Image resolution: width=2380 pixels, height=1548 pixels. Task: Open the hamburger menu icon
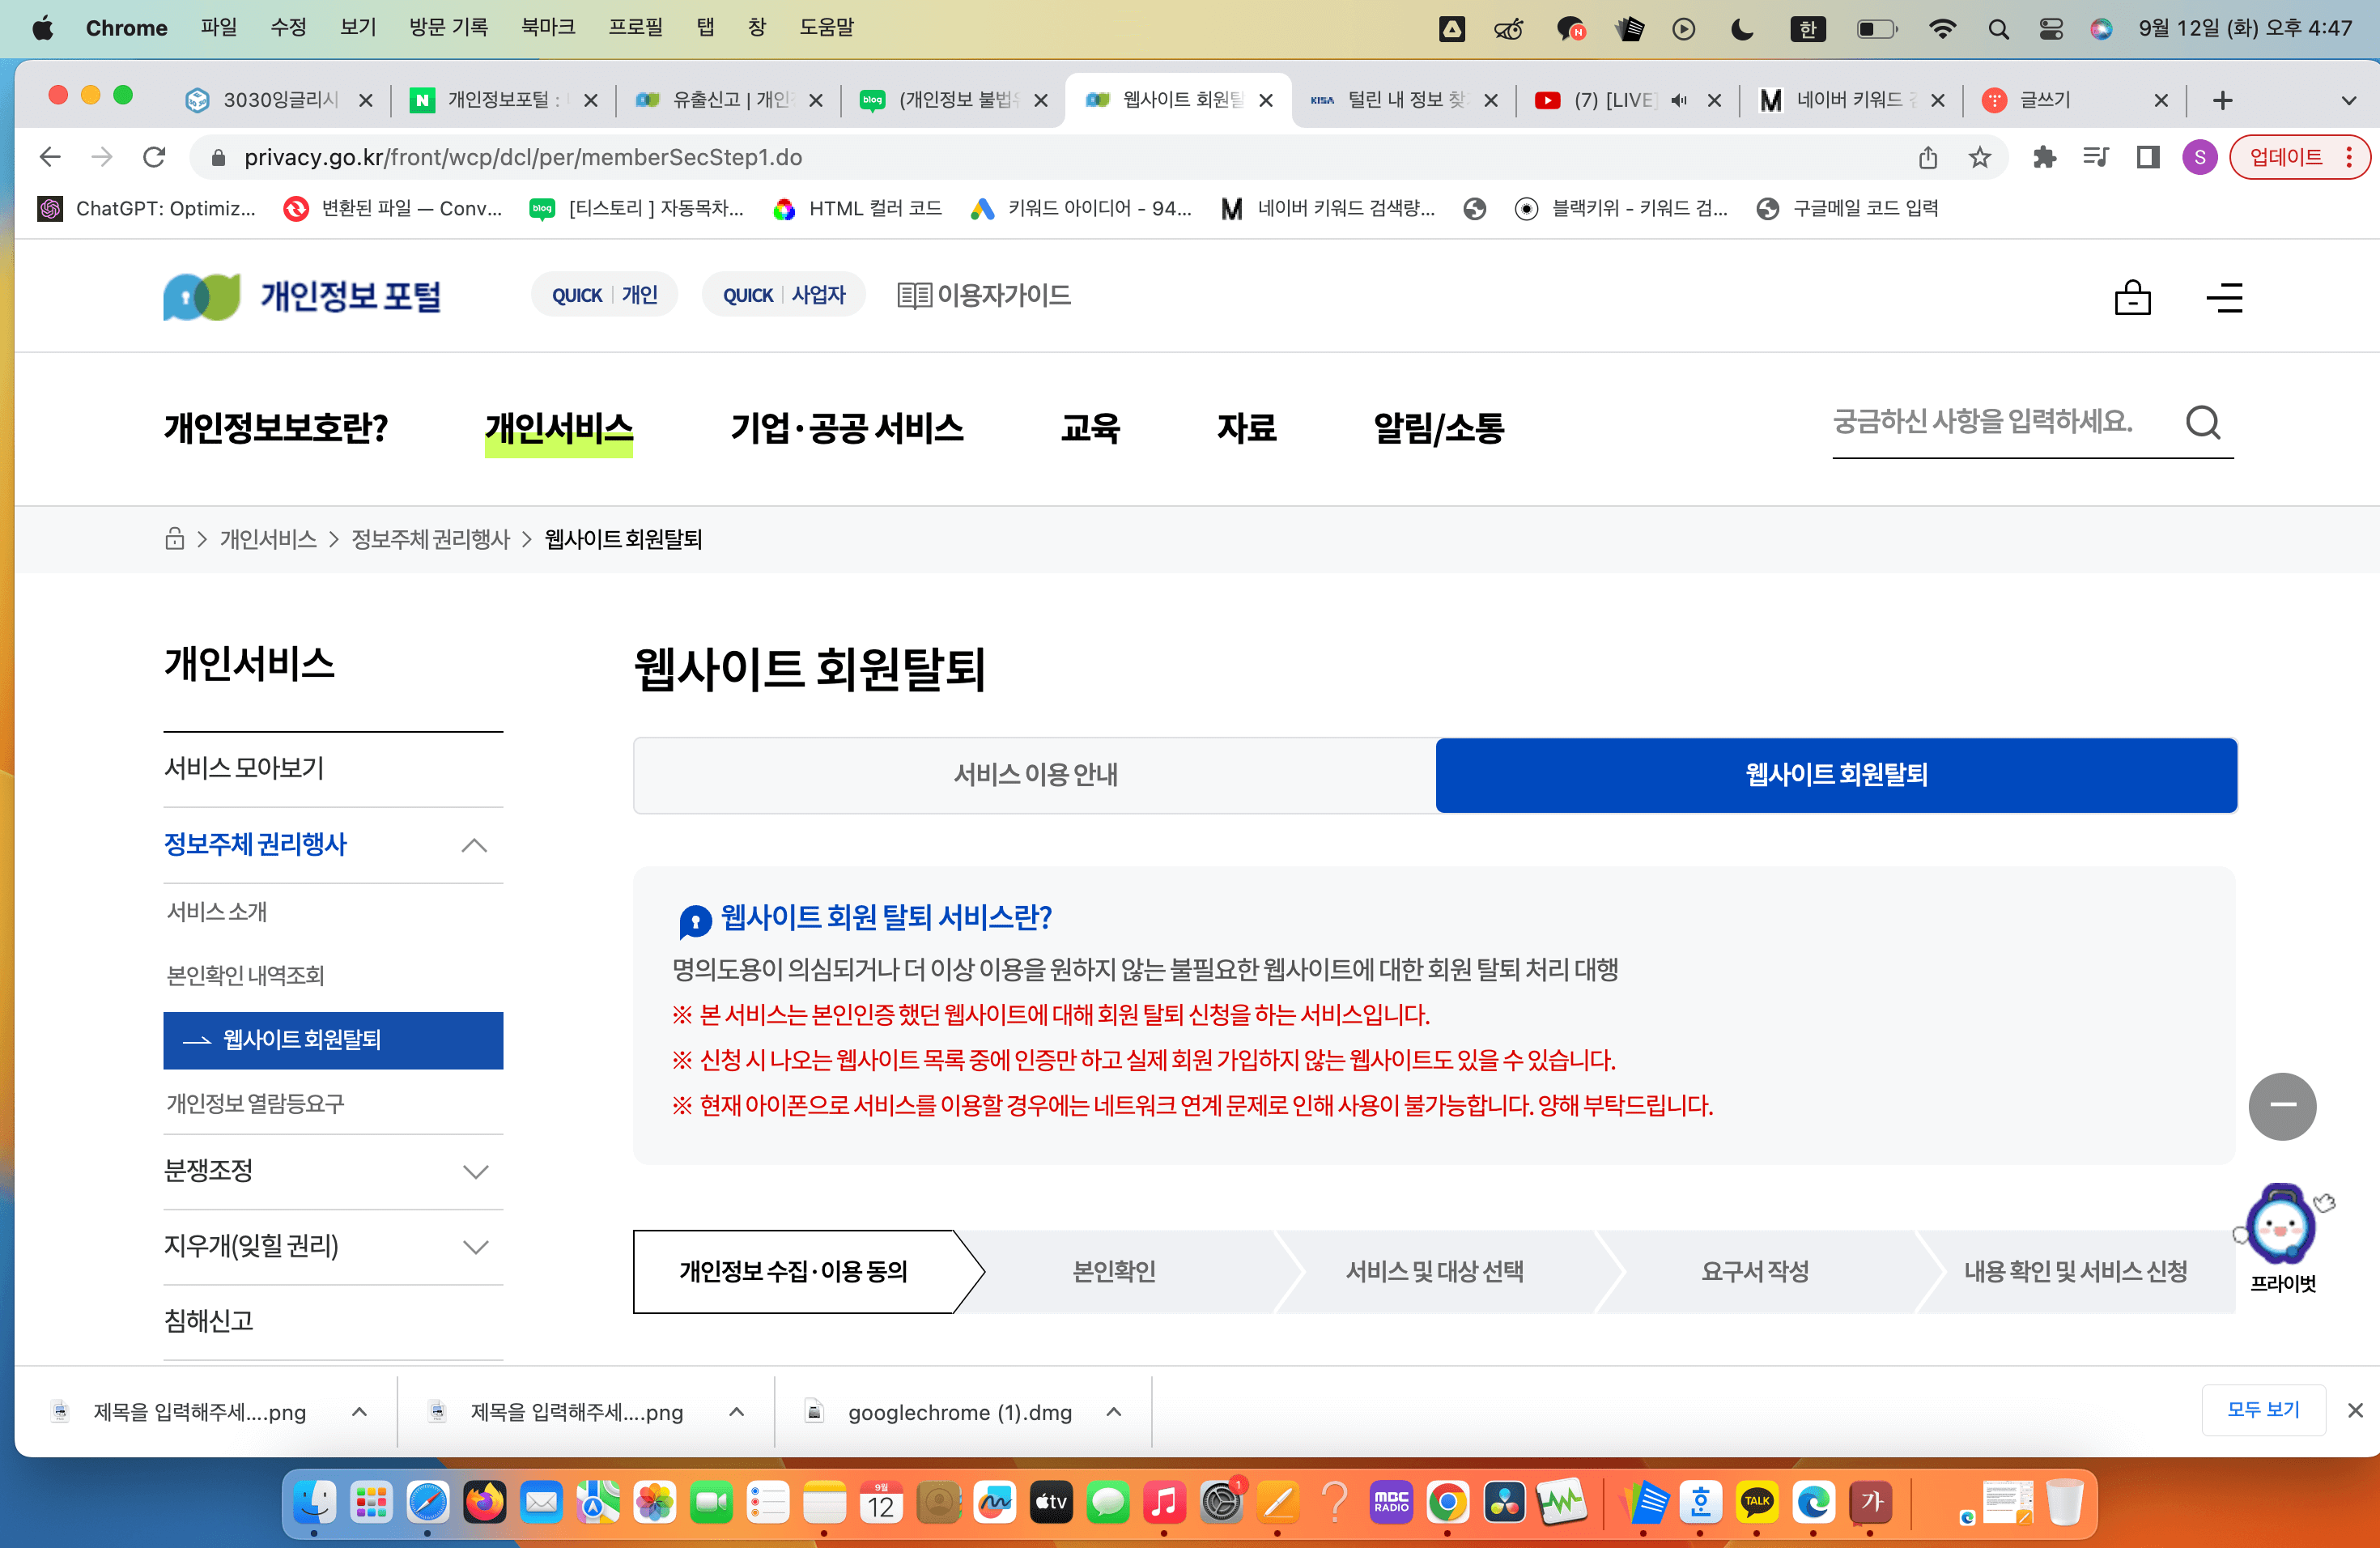pos(2224,297)
